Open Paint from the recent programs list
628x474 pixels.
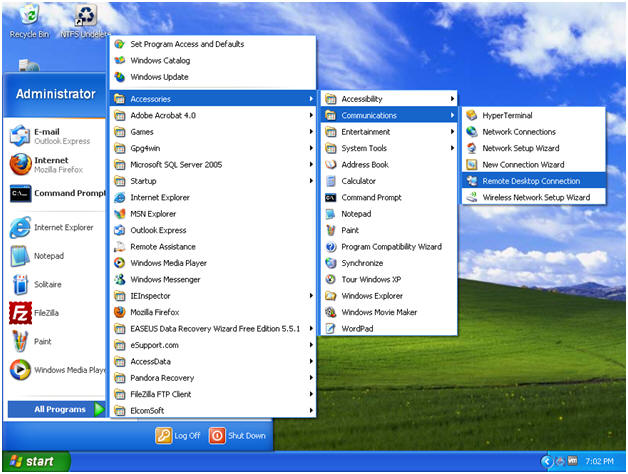[20, 341]
